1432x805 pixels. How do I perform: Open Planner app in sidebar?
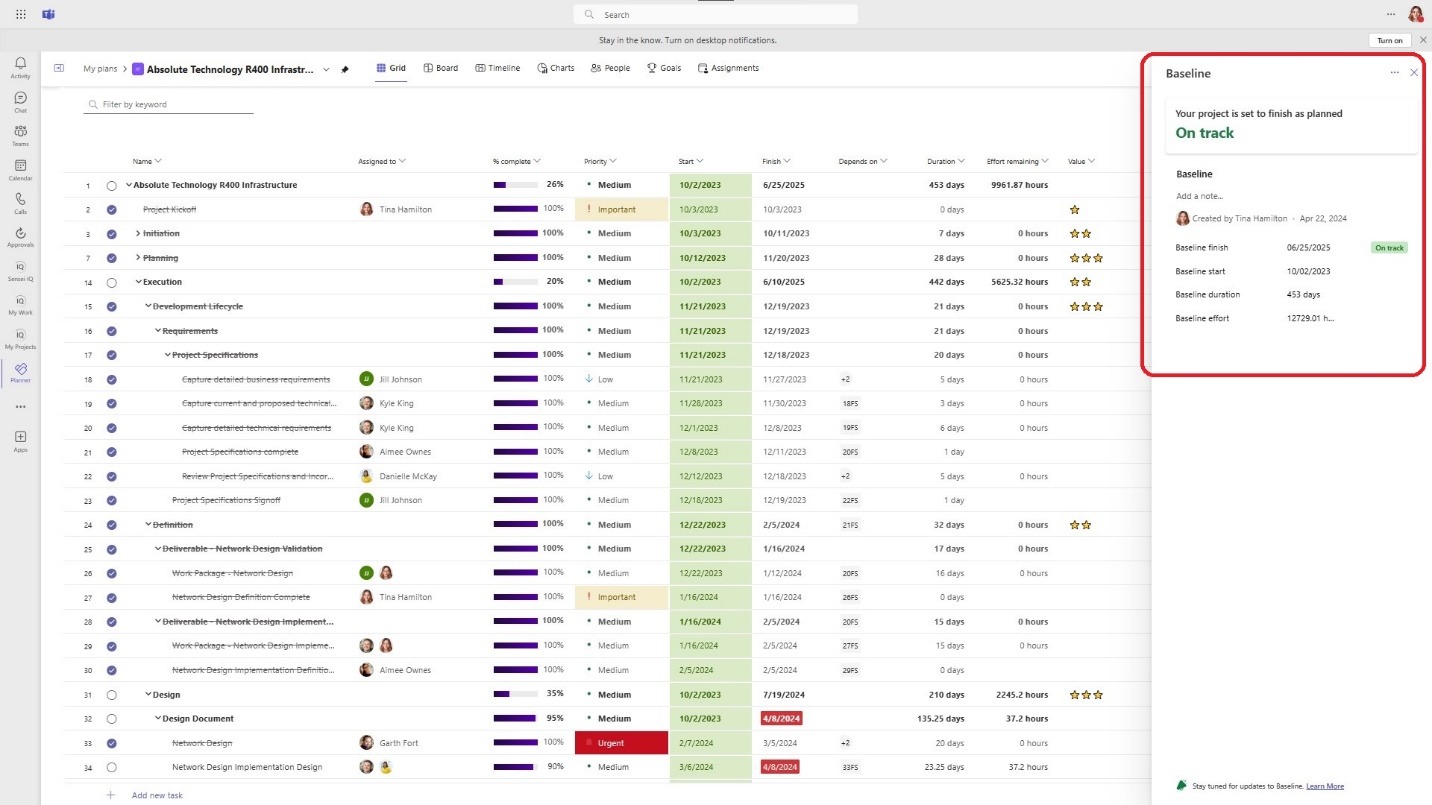pos(20,372)
